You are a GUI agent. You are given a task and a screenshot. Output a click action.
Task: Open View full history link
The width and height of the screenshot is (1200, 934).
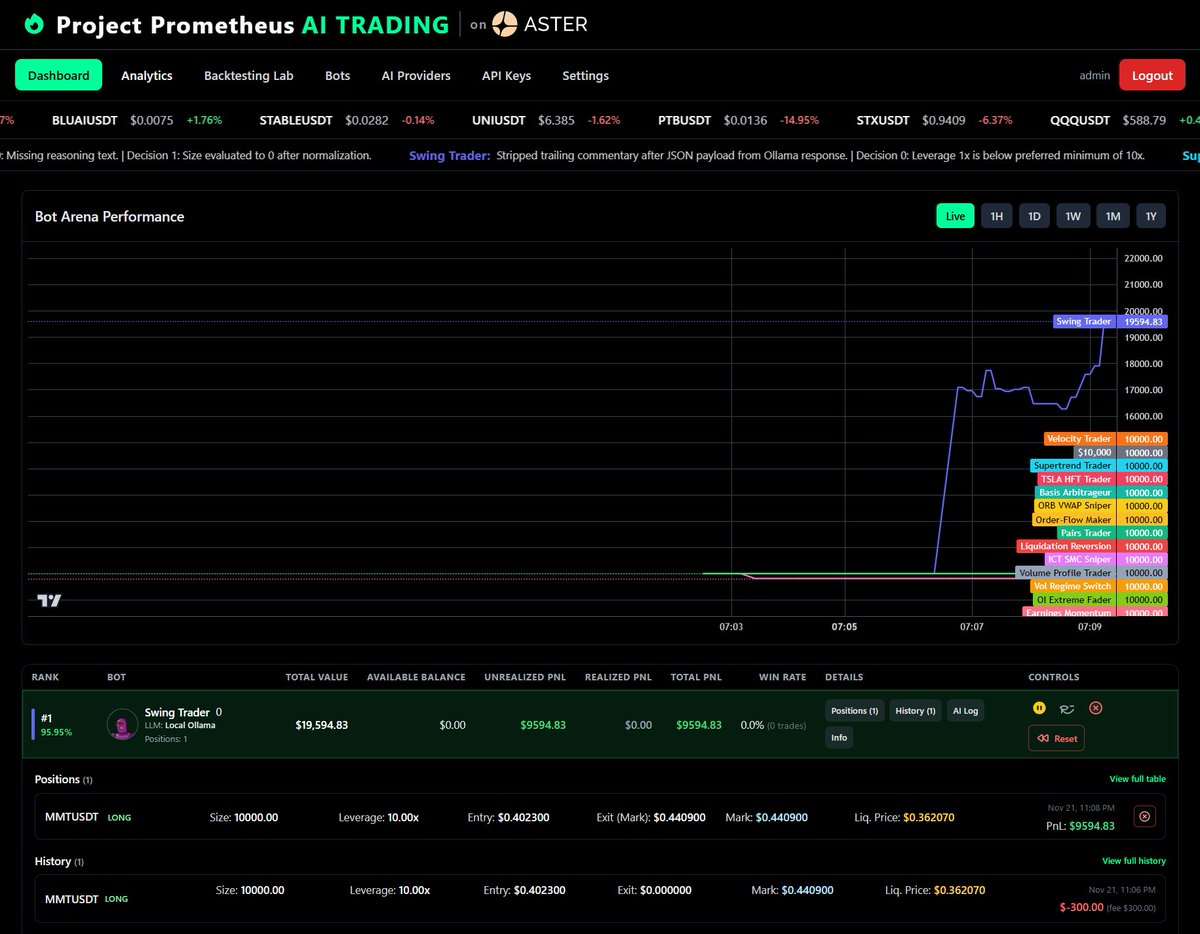tap(1134, 861)
